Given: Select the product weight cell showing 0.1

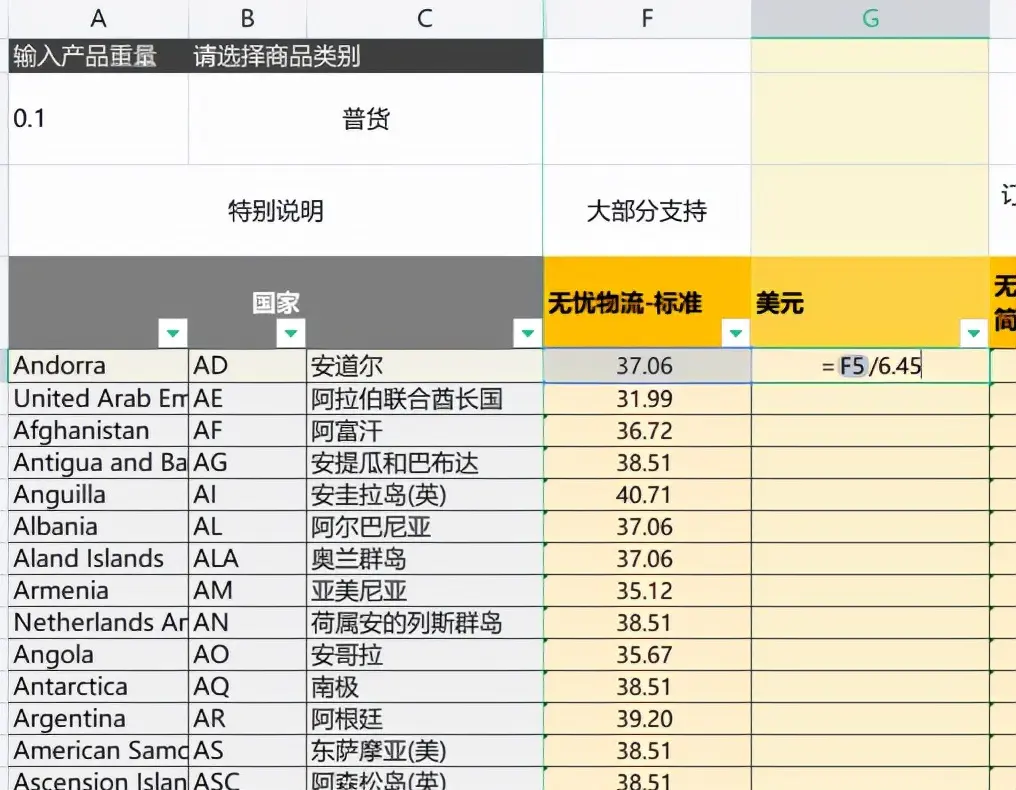Looking at the screenshot, I should pyautogui.click(x=98, y=119).
